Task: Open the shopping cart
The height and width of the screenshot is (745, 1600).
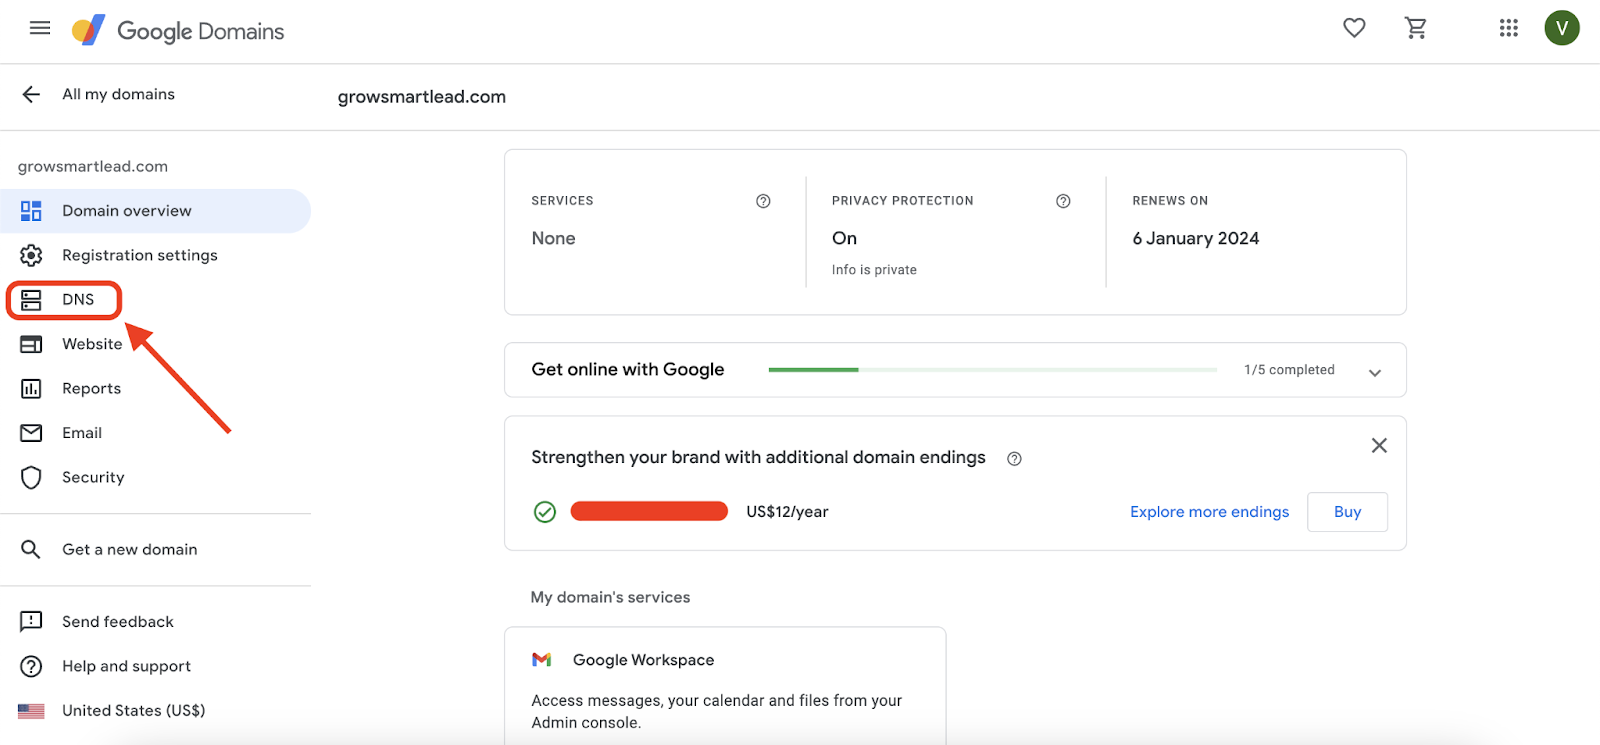Action: (x=1416, y=28)
